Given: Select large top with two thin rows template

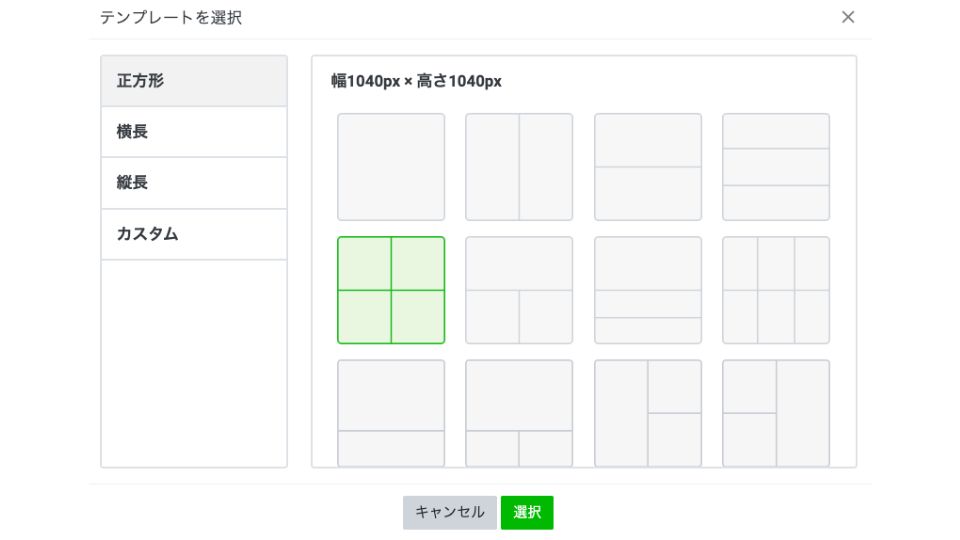Looking at the screenshot, I should click(x=648, y=290).
